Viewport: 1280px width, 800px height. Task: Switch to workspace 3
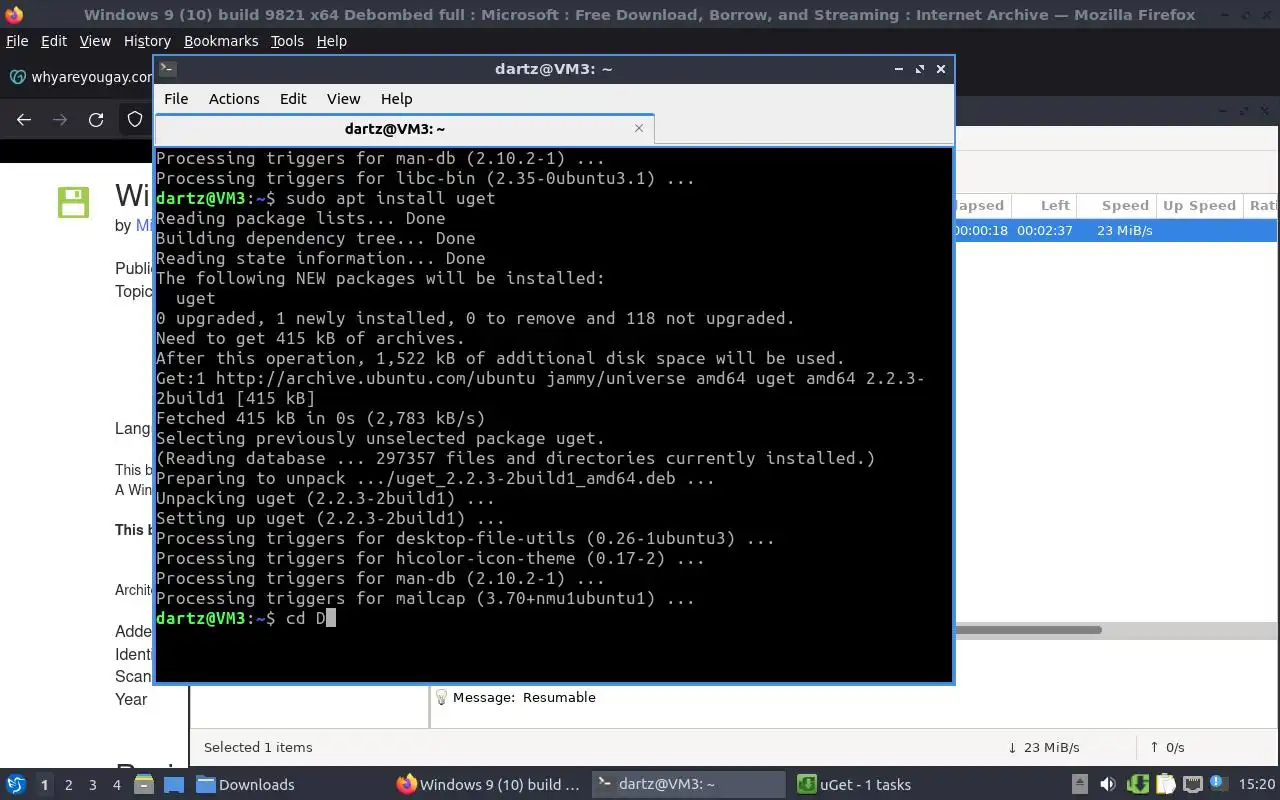point(93,785)
